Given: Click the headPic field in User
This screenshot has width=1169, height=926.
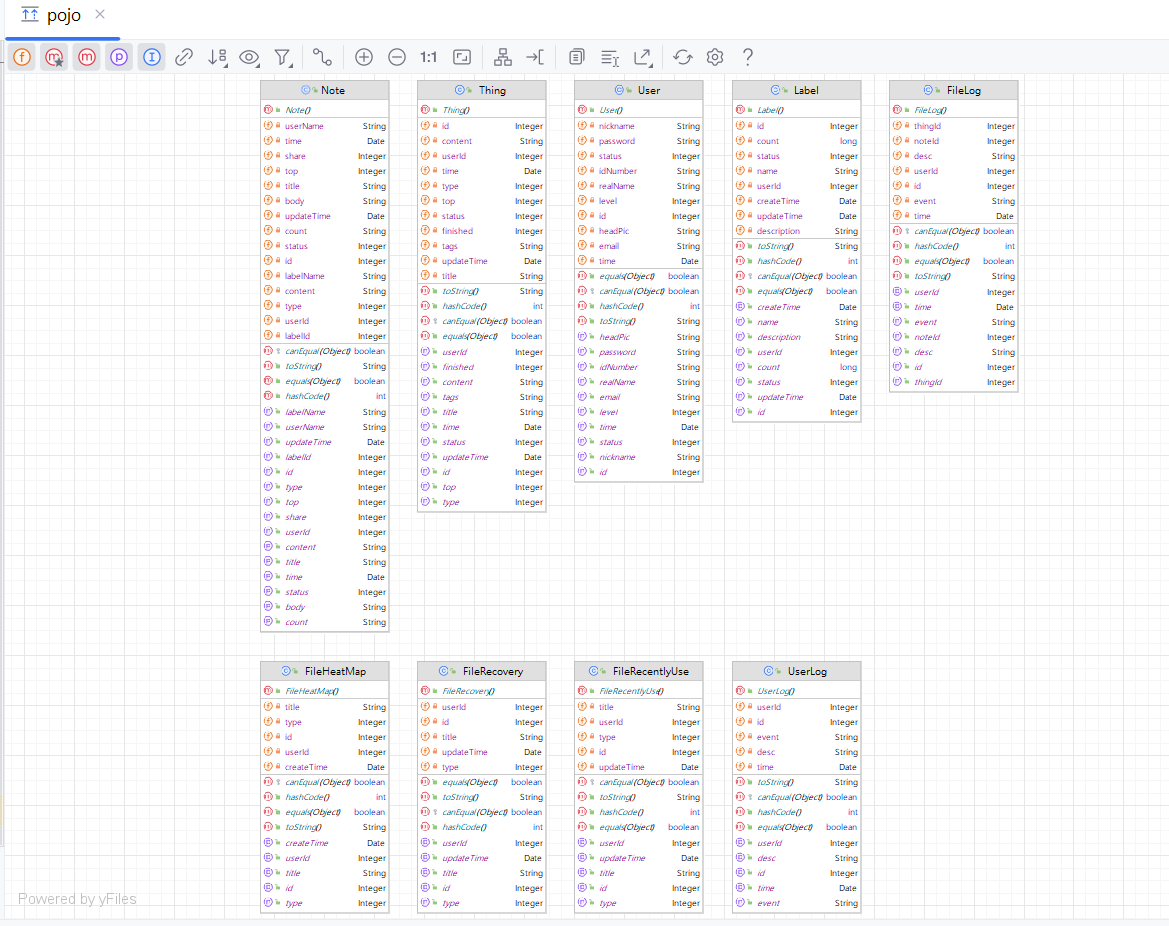Looking at the screenshot, I should [638, 231].
